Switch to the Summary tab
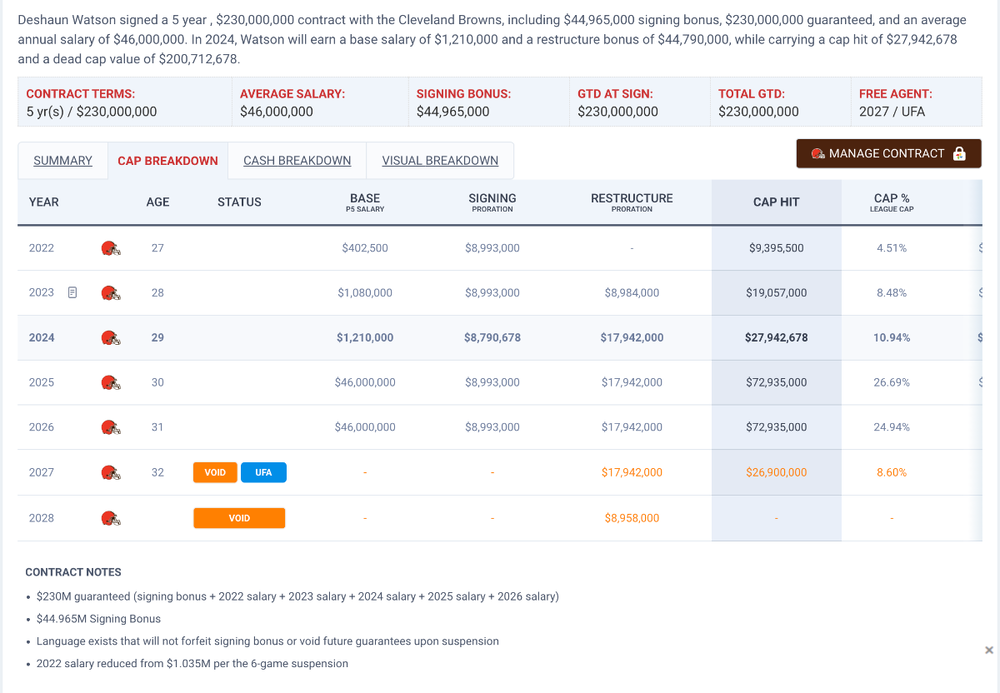This screenshot has width=1000, height=693. pyautogui.click(x=63, y=161)
